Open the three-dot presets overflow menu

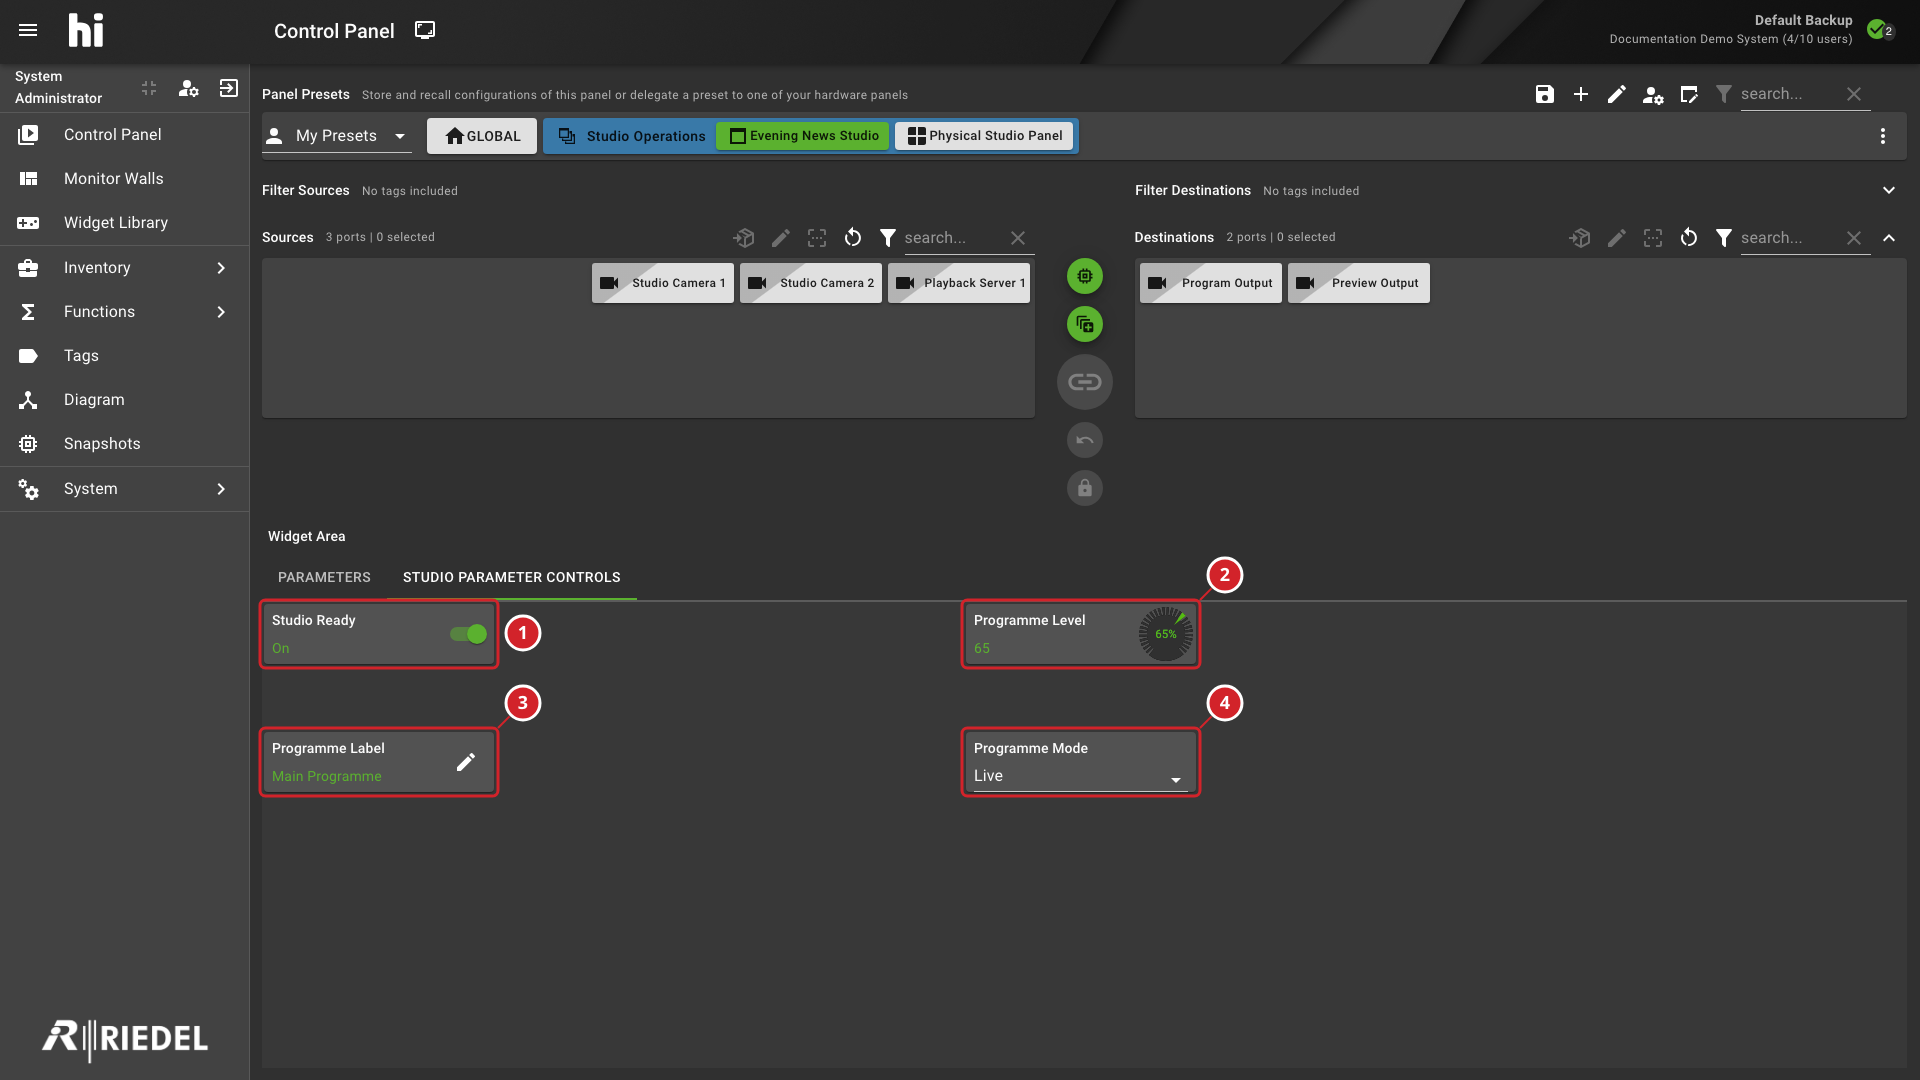(1883, 136)
